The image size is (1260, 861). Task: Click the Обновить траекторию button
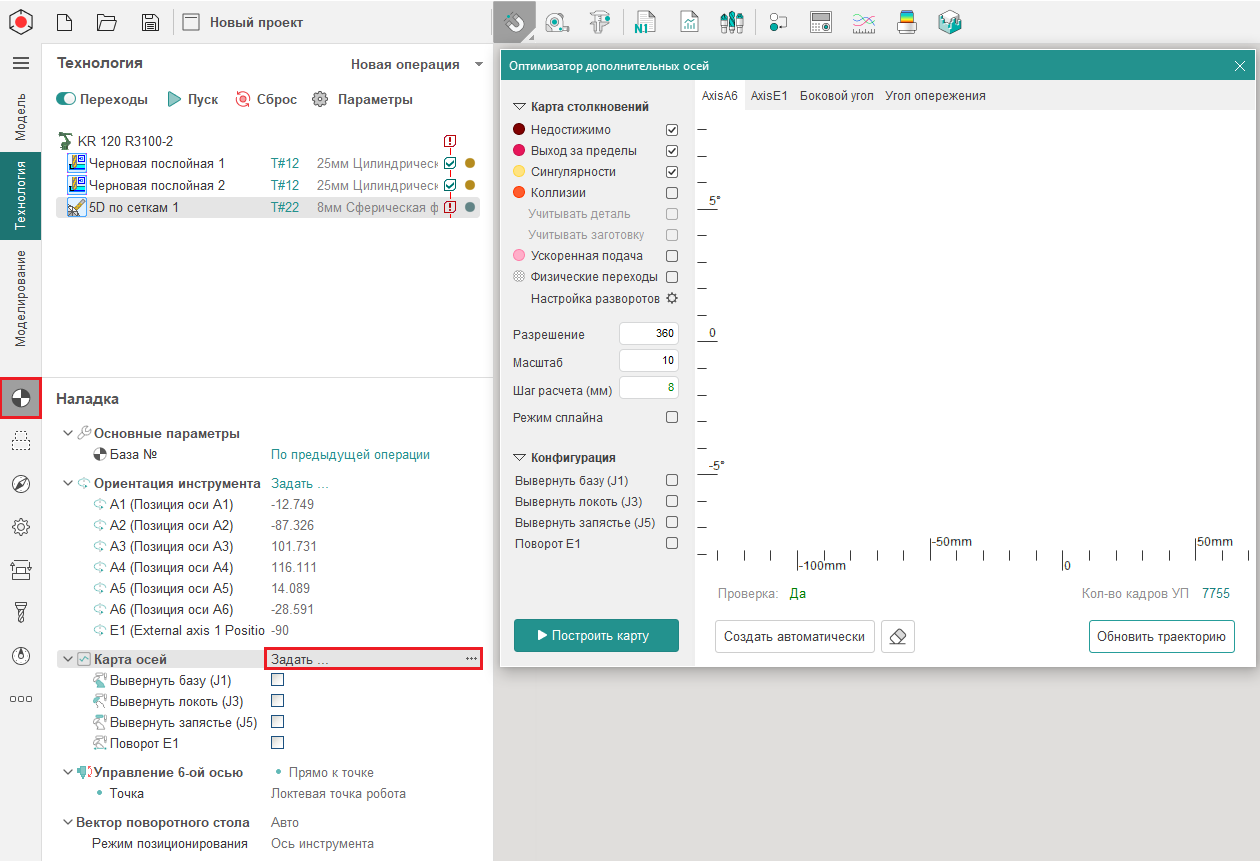coord(1161,636)
